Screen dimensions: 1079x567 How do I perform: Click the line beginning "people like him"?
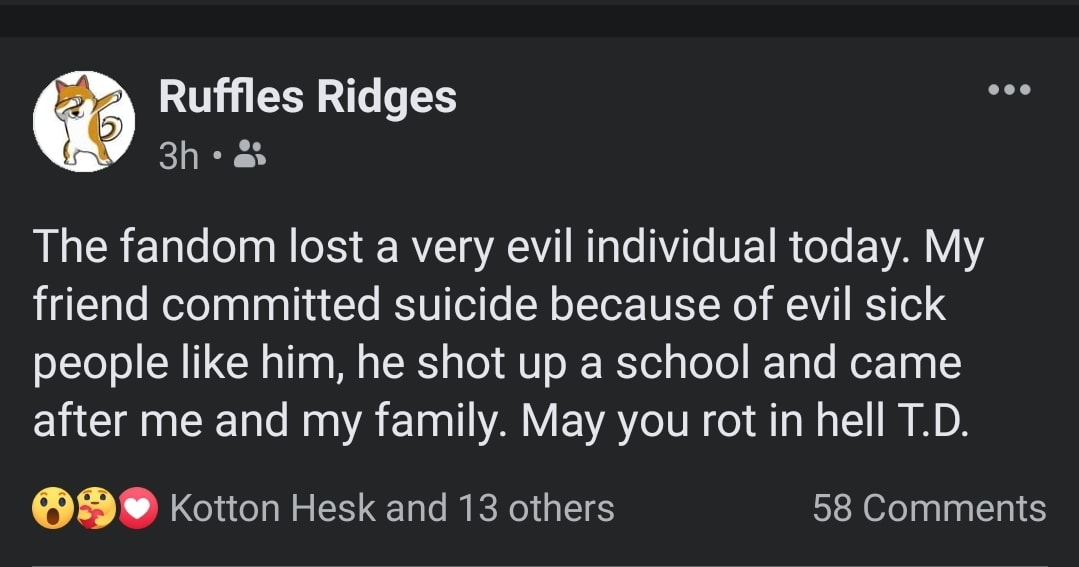497,363
